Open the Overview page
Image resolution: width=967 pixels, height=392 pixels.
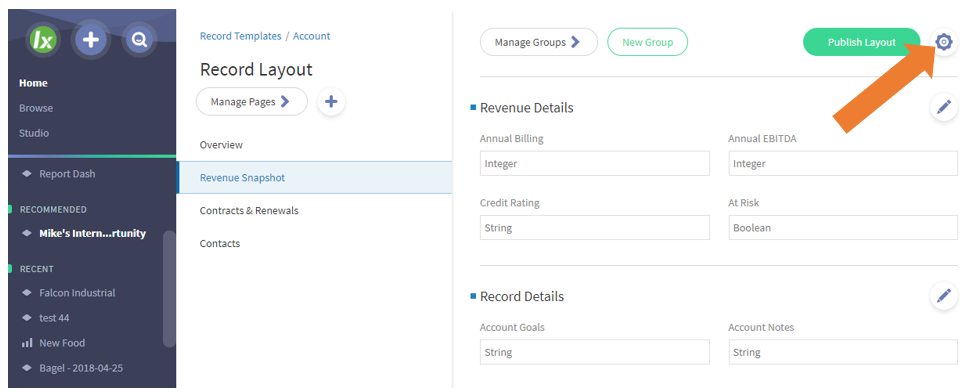pos(221,145)
